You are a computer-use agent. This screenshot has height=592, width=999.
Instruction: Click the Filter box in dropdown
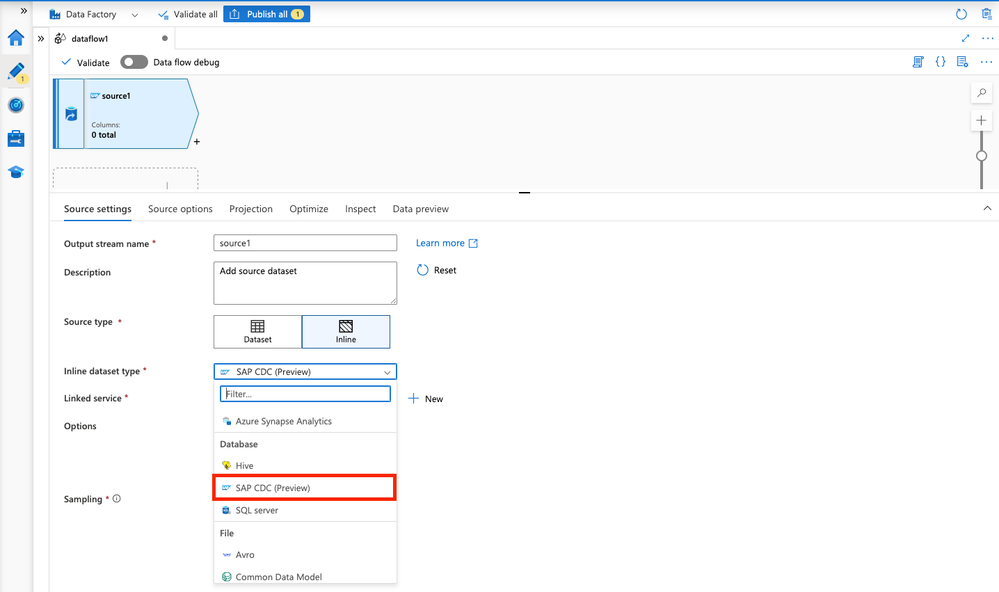pyautogui.click(x=305, y=394)
